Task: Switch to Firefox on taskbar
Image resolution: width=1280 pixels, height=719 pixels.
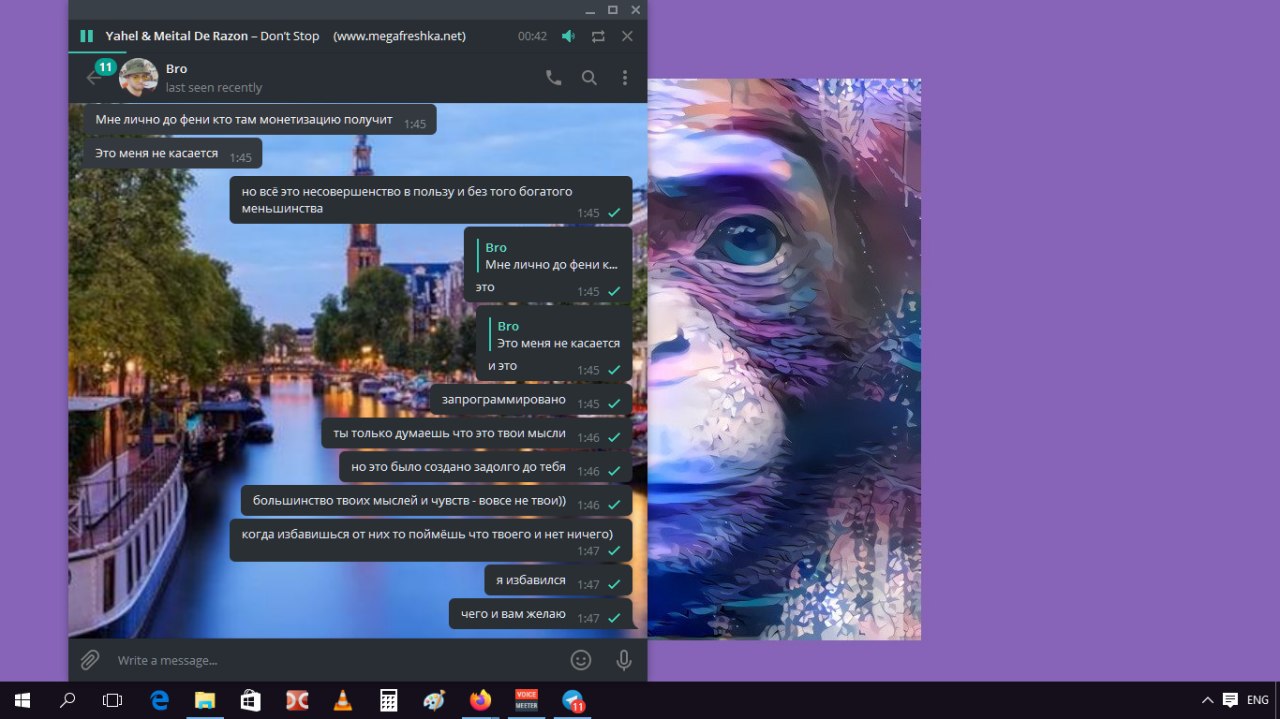Action: click(x=480, y=700)
